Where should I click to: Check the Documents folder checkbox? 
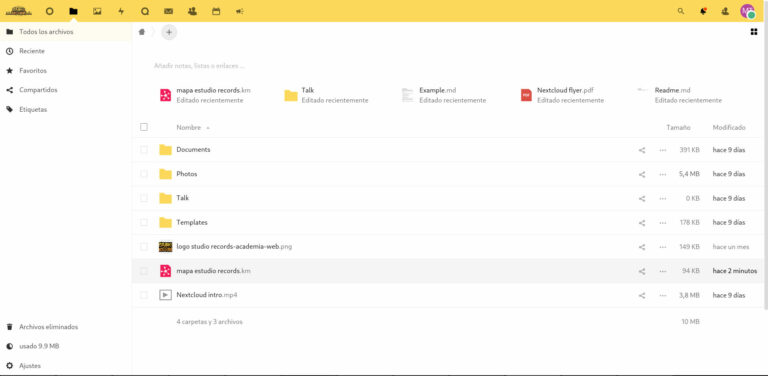144,150
